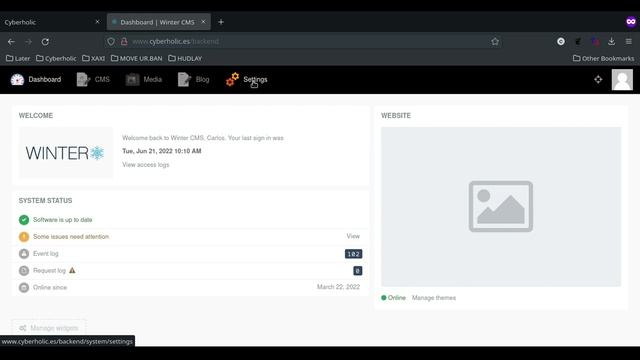Click the Request log icon

(24, 271)
